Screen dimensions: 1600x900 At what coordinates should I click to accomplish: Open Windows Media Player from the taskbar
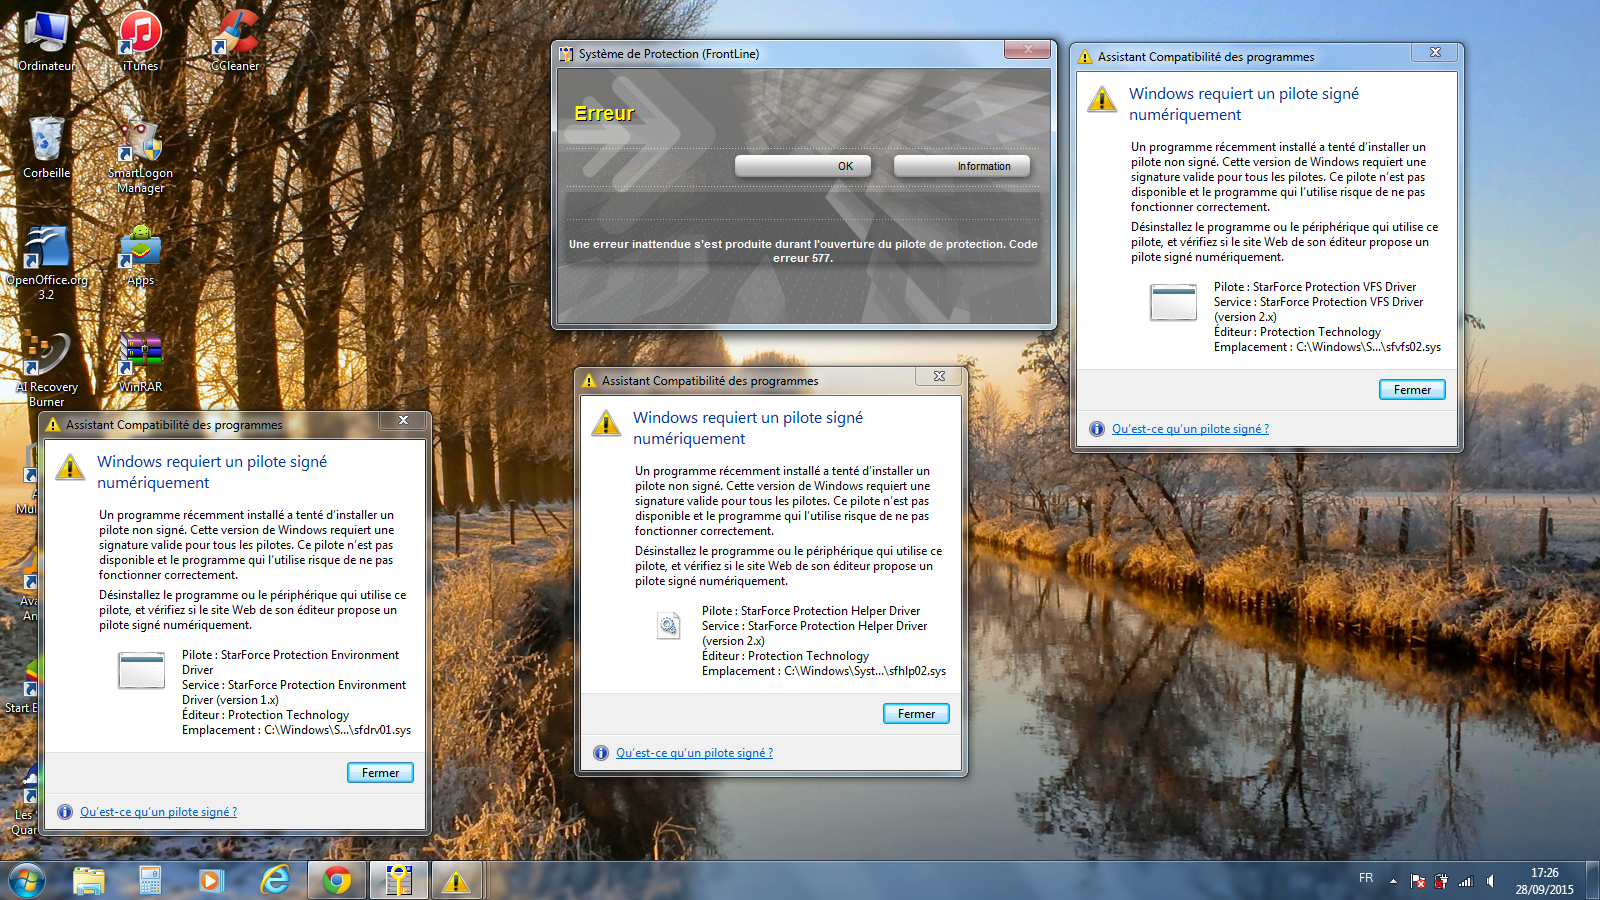point(210,881)
